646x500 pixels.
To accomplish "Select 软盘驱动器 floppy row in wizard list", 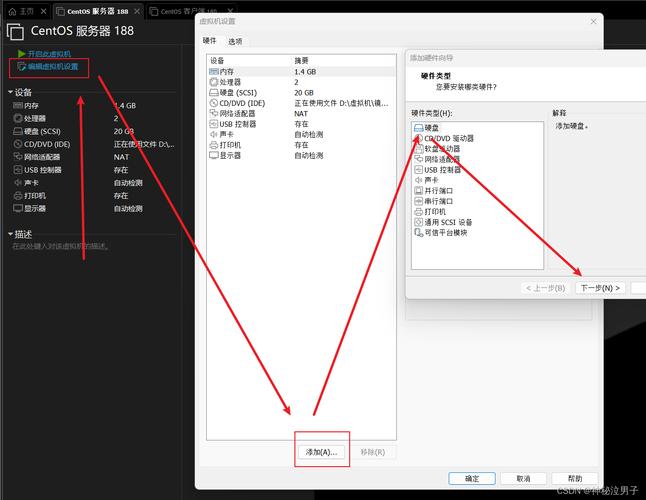I will (478, 149).
